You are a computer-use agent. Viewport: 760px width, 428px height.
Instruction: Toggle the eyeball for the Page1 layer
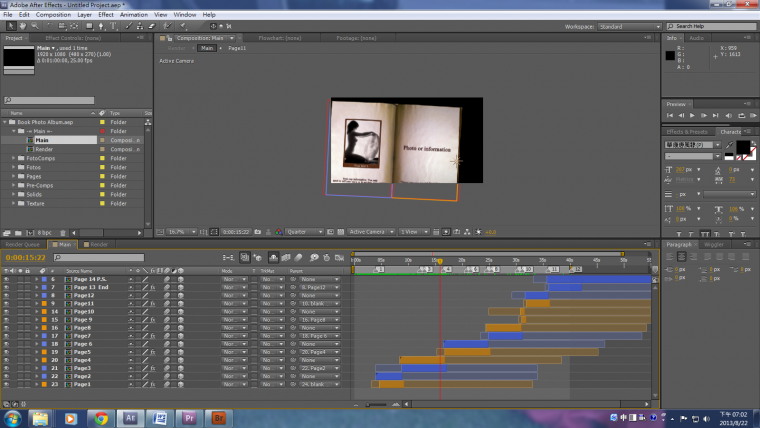[x=6, y=384]
